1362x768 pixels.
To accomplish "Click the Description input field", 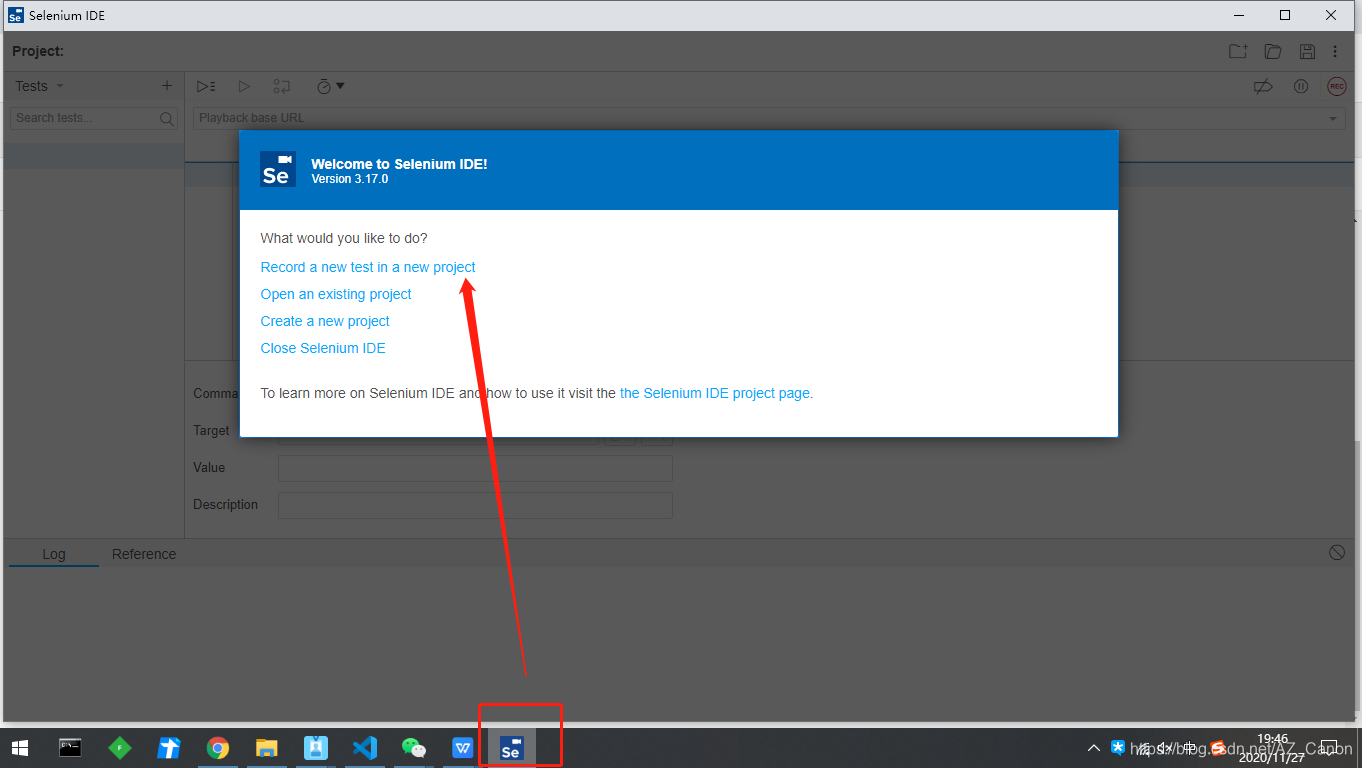I will 475,505.
